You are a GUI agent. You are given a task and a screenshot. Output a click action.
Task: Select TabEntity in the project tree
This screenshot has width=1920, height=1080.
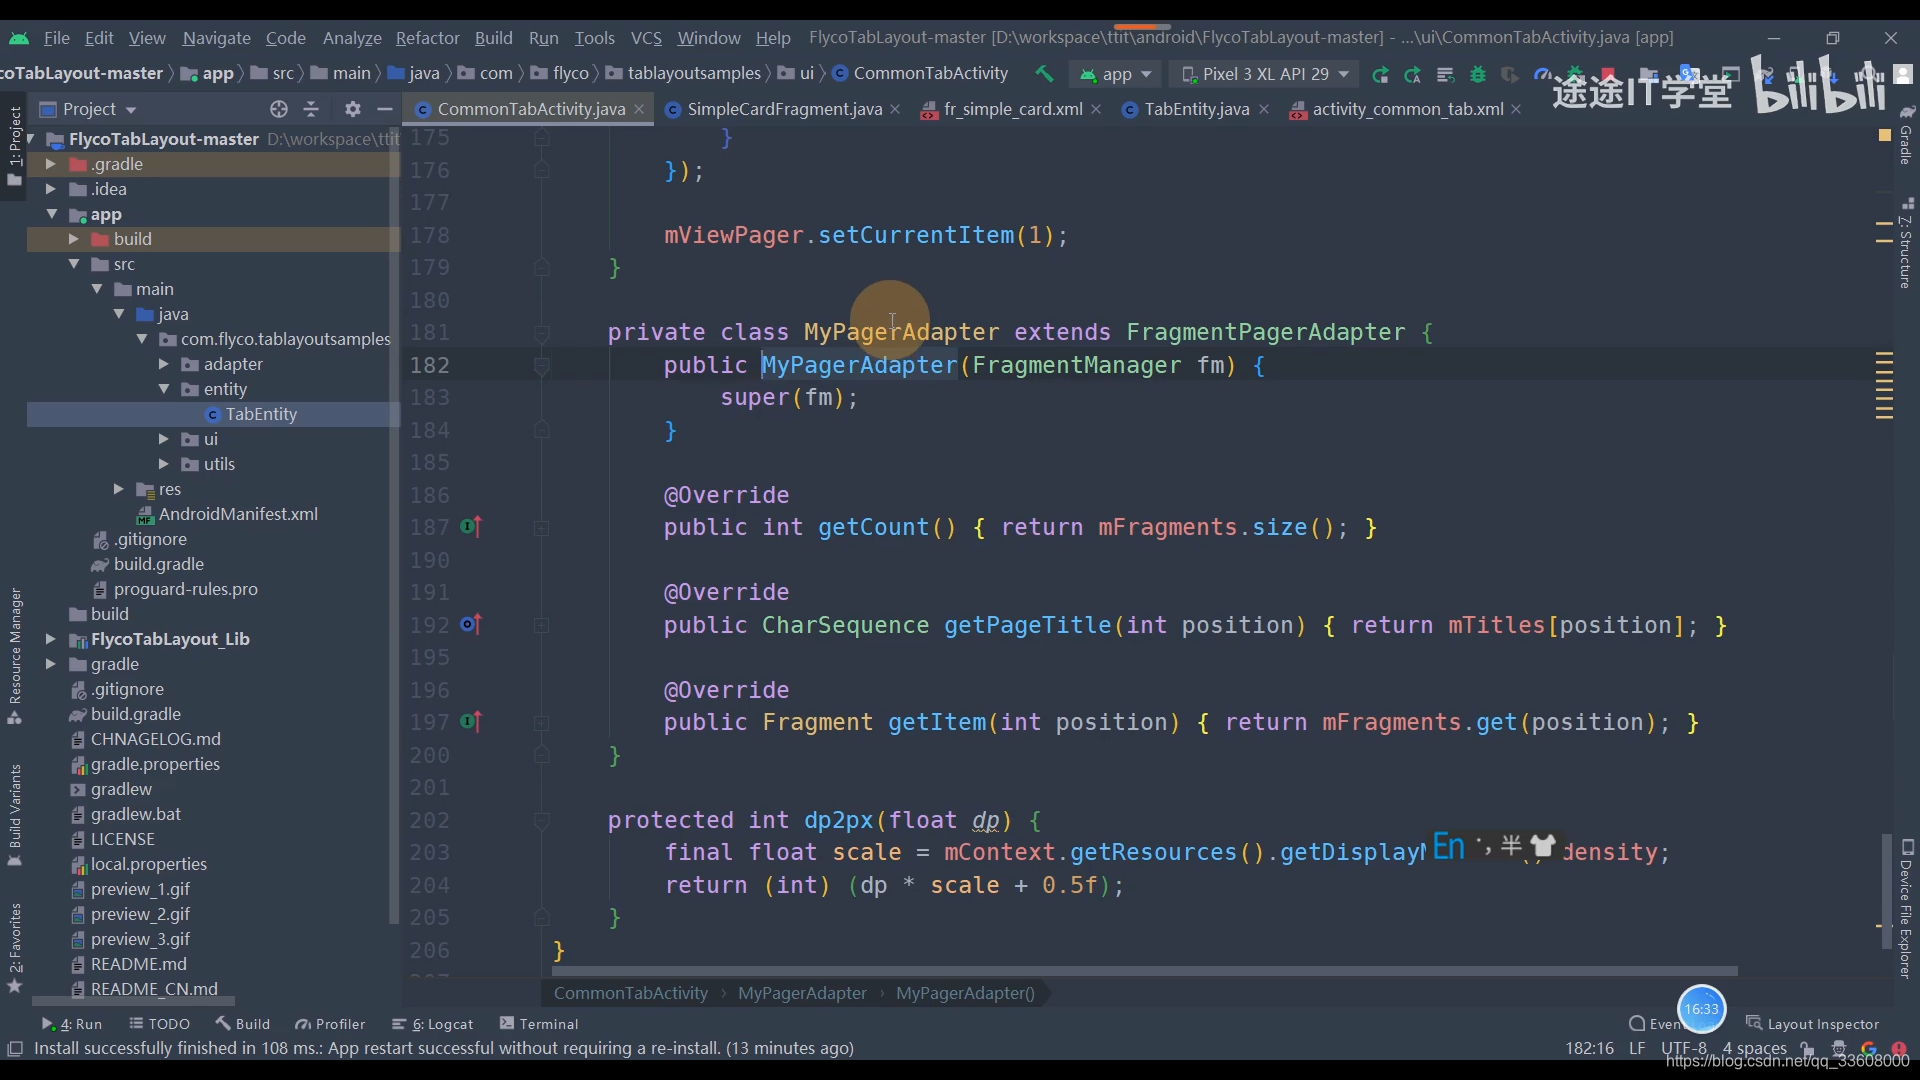coord(261,414)
